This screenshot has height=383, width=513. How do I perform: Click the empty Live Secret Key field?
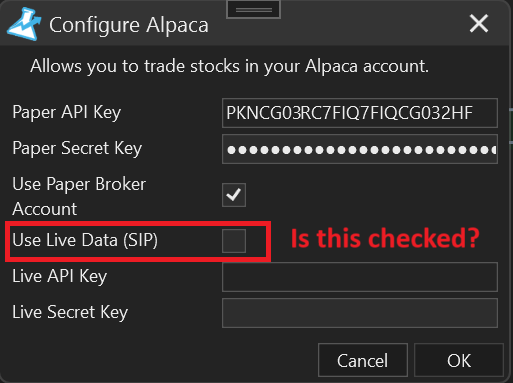[360, 313]
